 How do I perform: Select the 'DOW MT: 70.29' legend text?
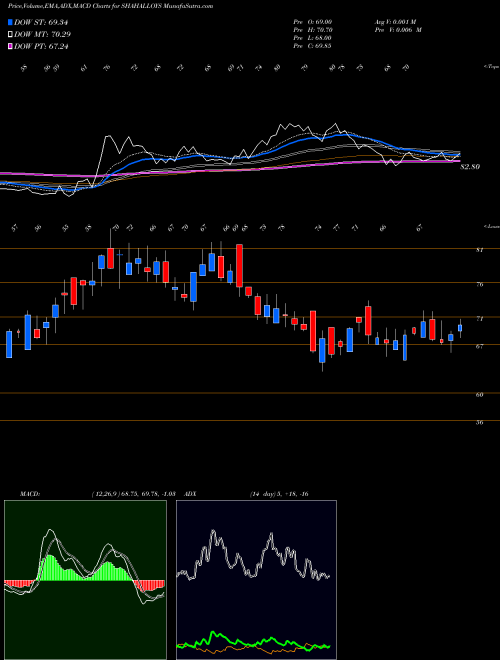click(x=43, y=35)
